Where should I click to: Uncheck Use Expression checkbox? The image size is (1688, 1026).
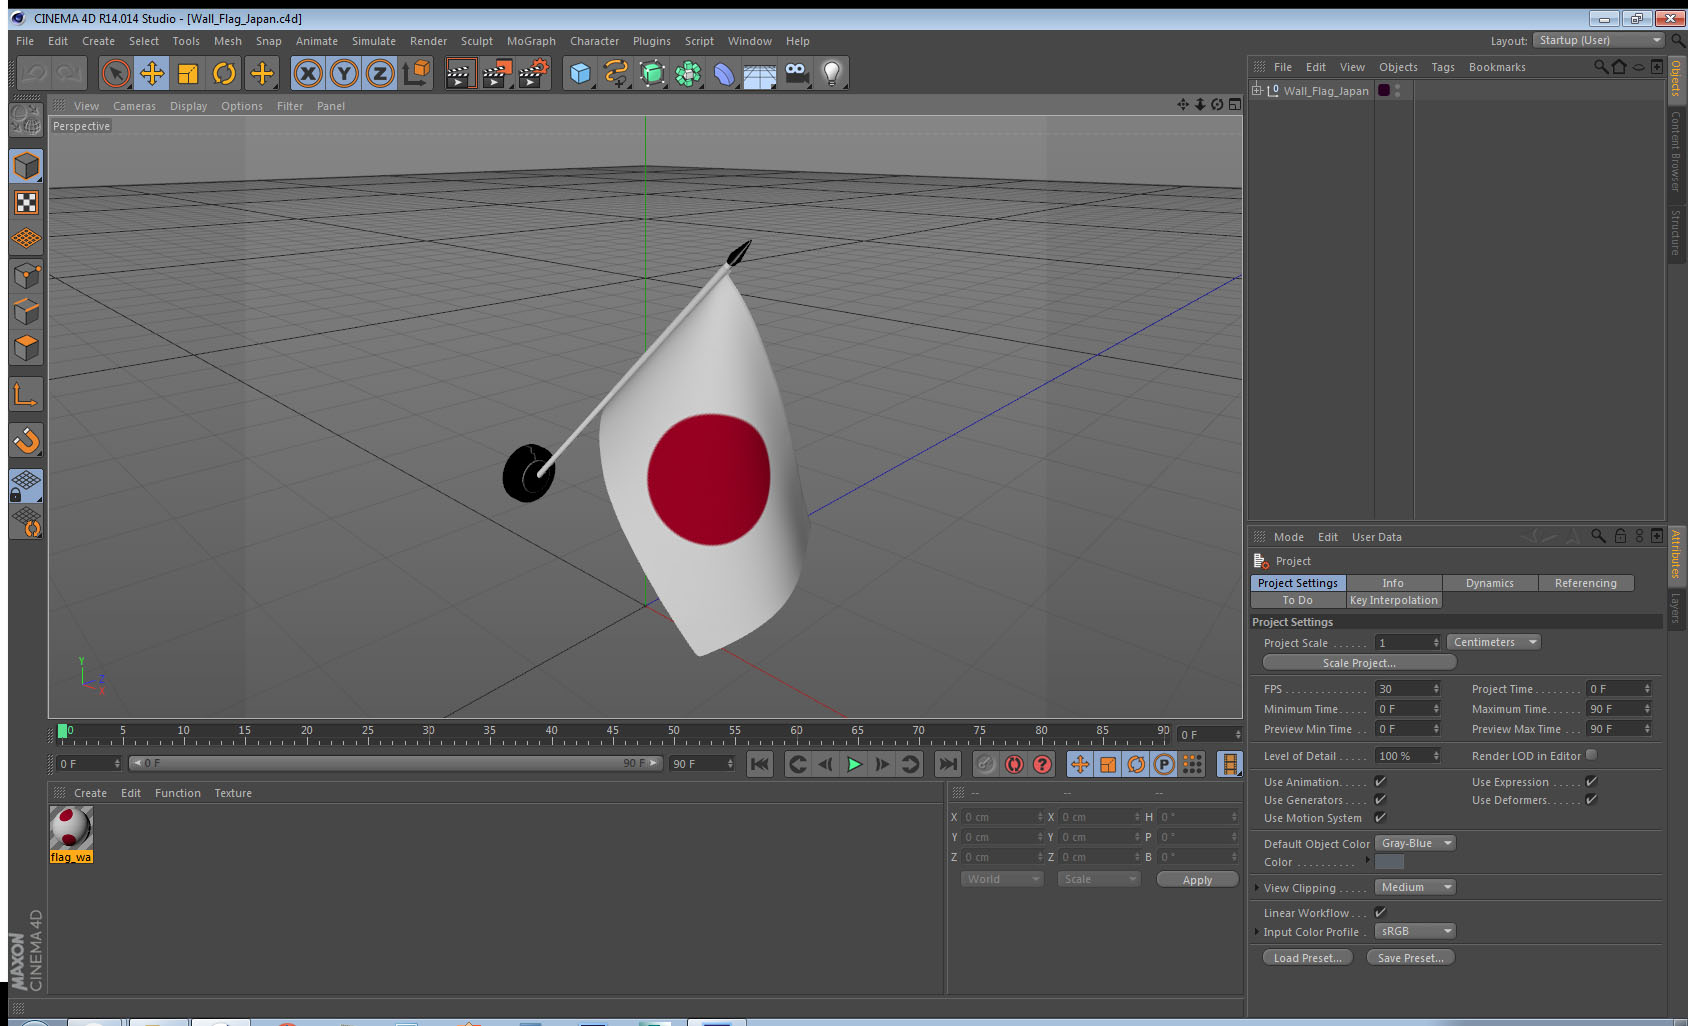coord(1591,781)
